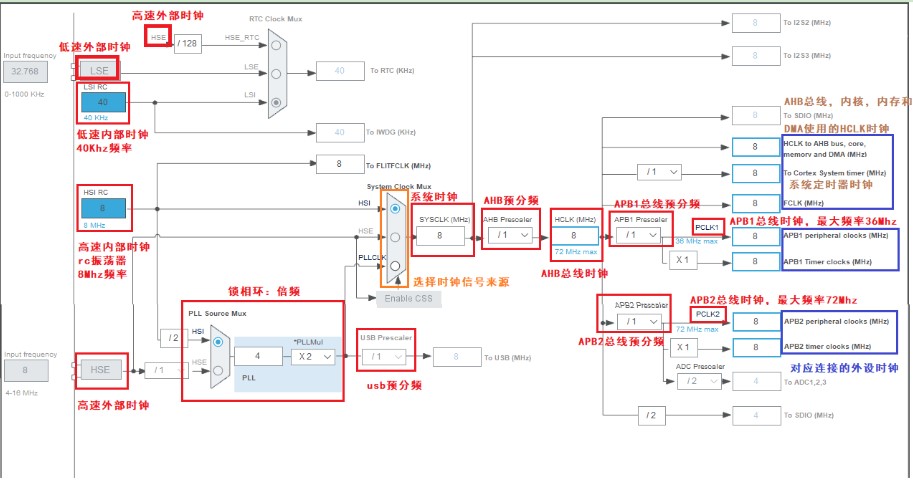Screen dimensions: 913x490
Task: Expand the APB1 Prescaler dropdown
Action: coord(639,235)
